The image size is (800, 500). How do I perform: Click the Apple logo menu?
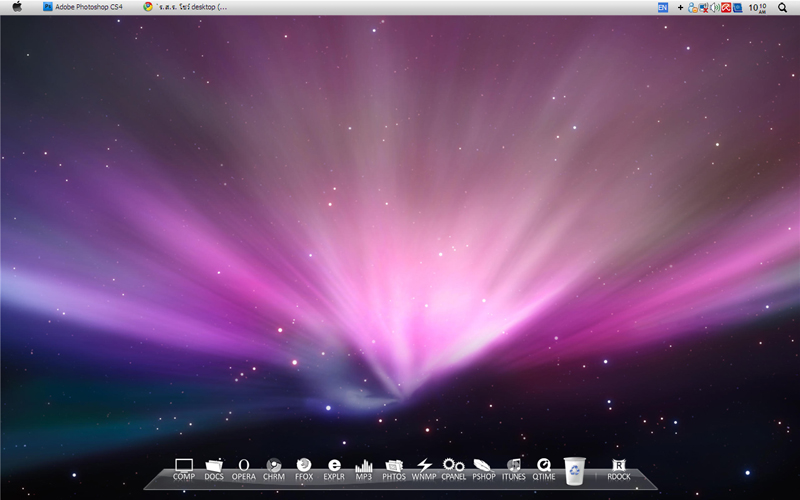point(17,7)
